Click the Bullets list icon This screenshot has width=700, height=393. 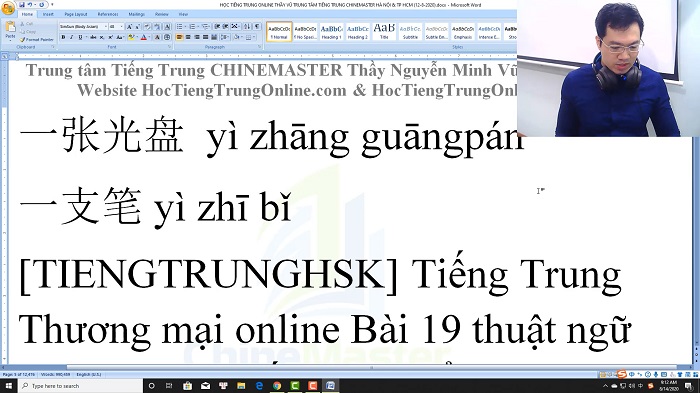(179, 26)
